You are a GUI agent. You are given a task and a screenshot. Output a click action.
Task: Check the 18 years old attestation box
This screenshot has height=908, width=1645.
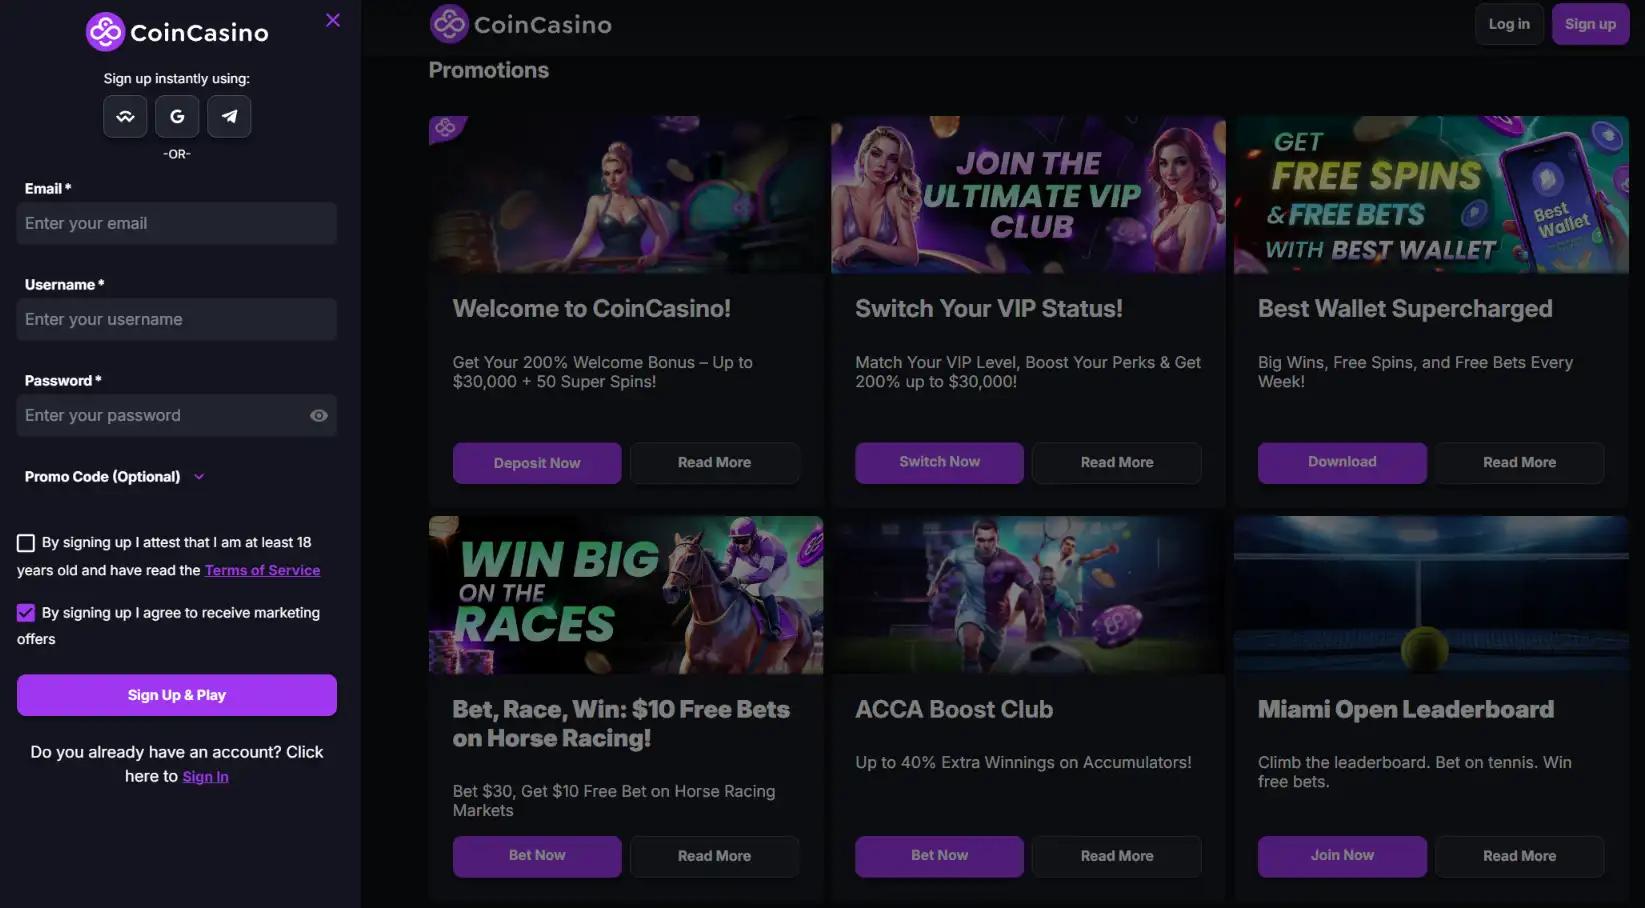[x=25, y=542]
